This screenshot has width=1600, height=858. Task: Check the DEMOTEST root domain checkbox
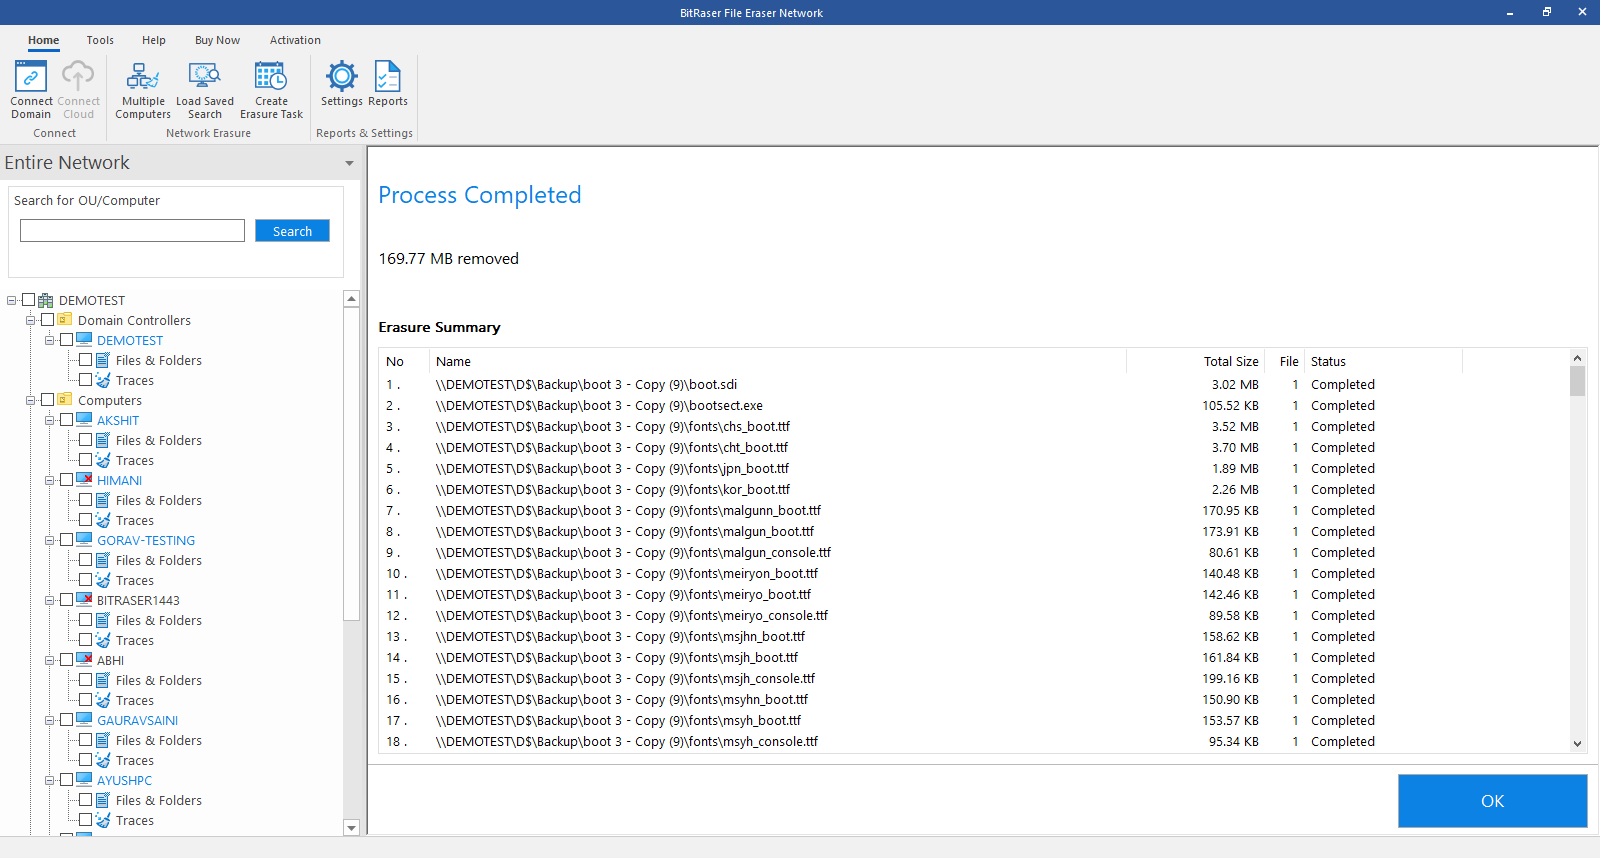click(x=28, y=300)
